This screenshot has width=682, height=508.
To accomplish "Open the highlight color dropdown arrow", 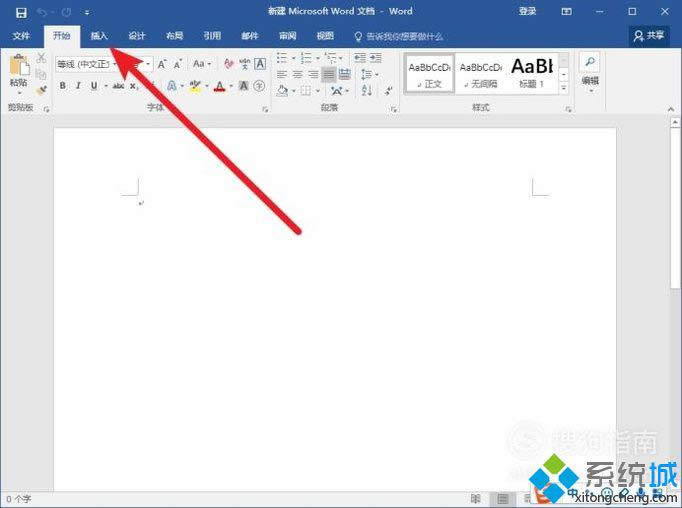I will [x=207, y=86].
